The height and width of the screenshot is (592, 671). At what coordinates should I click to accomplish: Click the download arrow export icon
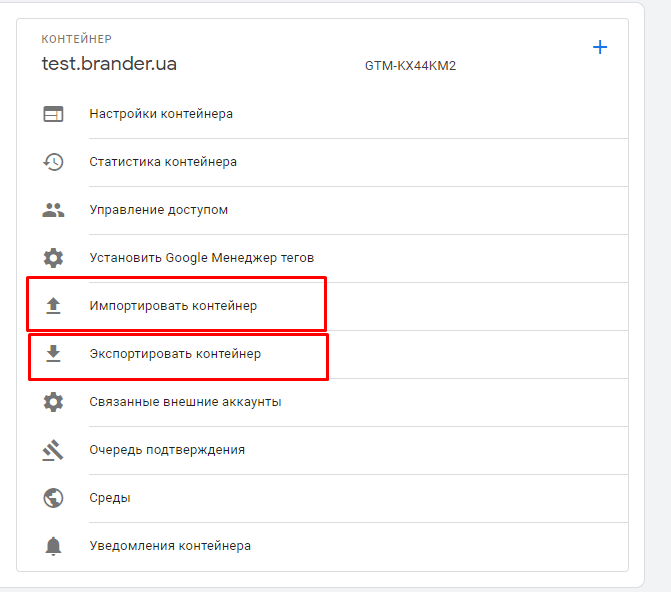(53, 354)
